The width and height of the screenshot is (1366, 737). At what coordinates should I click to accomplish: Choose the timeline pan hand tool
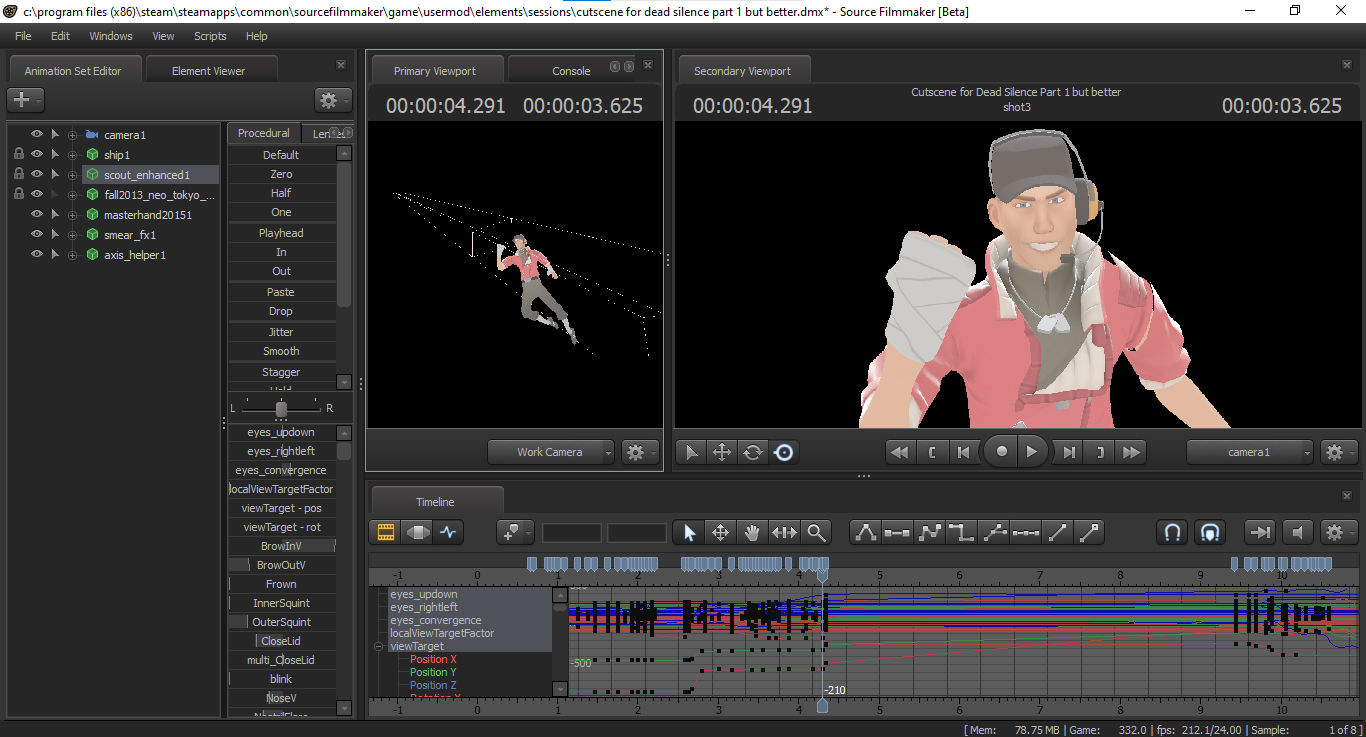pos(752,532)
